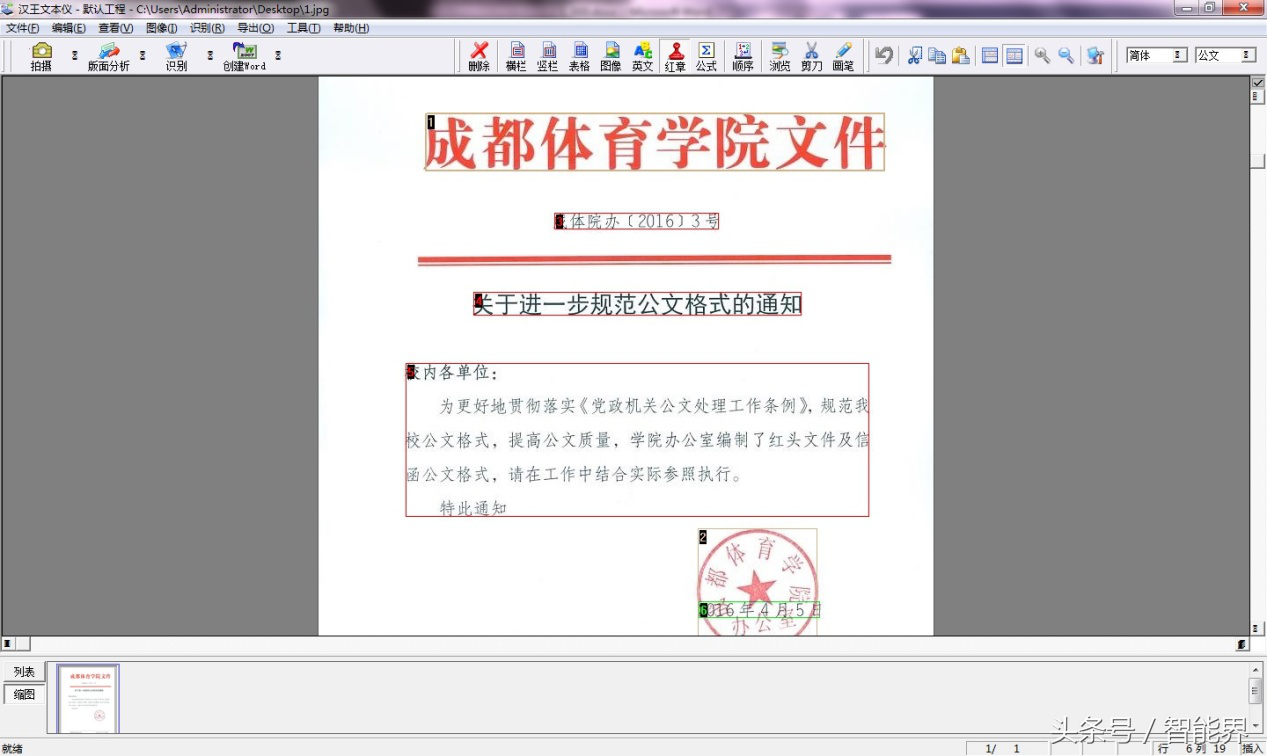Select the page 1 thumbnail
This screenshot has height=756, width=1267.
[88, 699]
